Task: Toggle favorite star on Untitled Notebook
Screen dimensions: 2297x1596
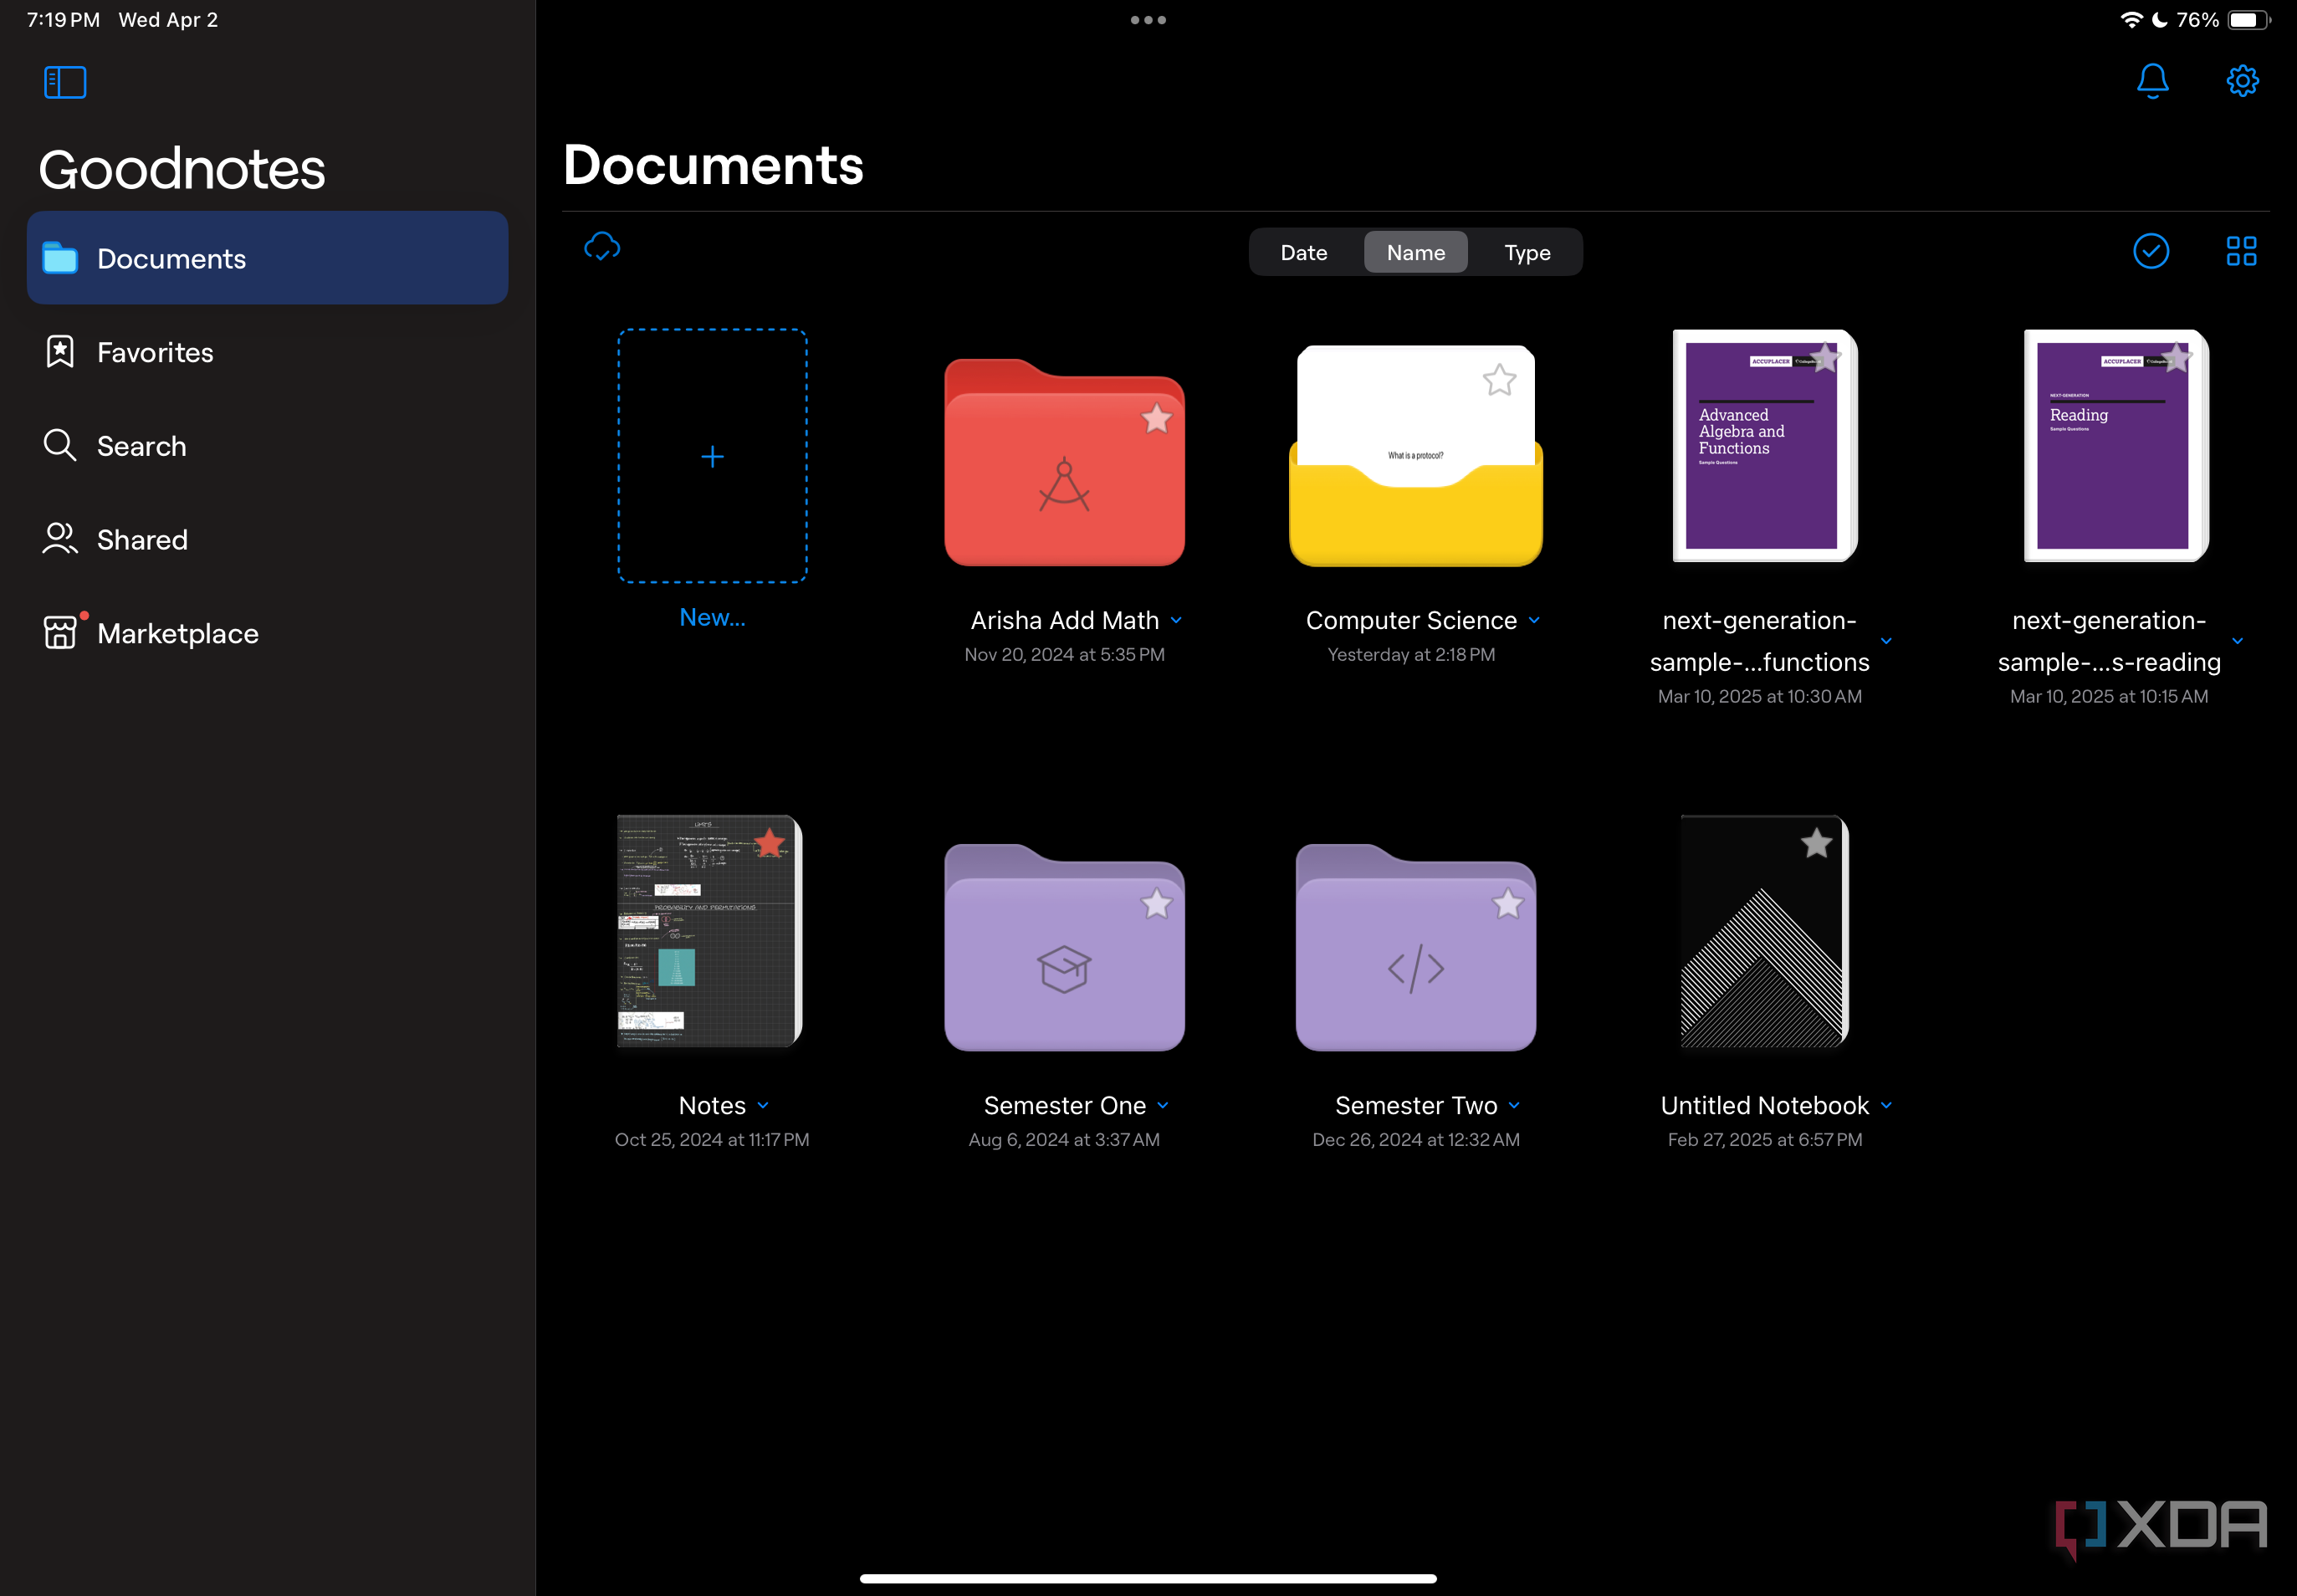Action: point(1816,843)
